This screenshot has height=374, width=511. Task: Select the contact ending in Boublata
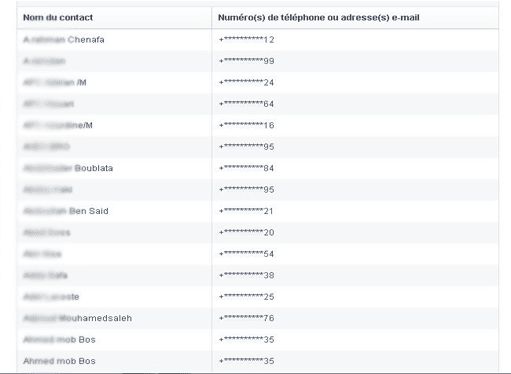[x=68, y=168]
